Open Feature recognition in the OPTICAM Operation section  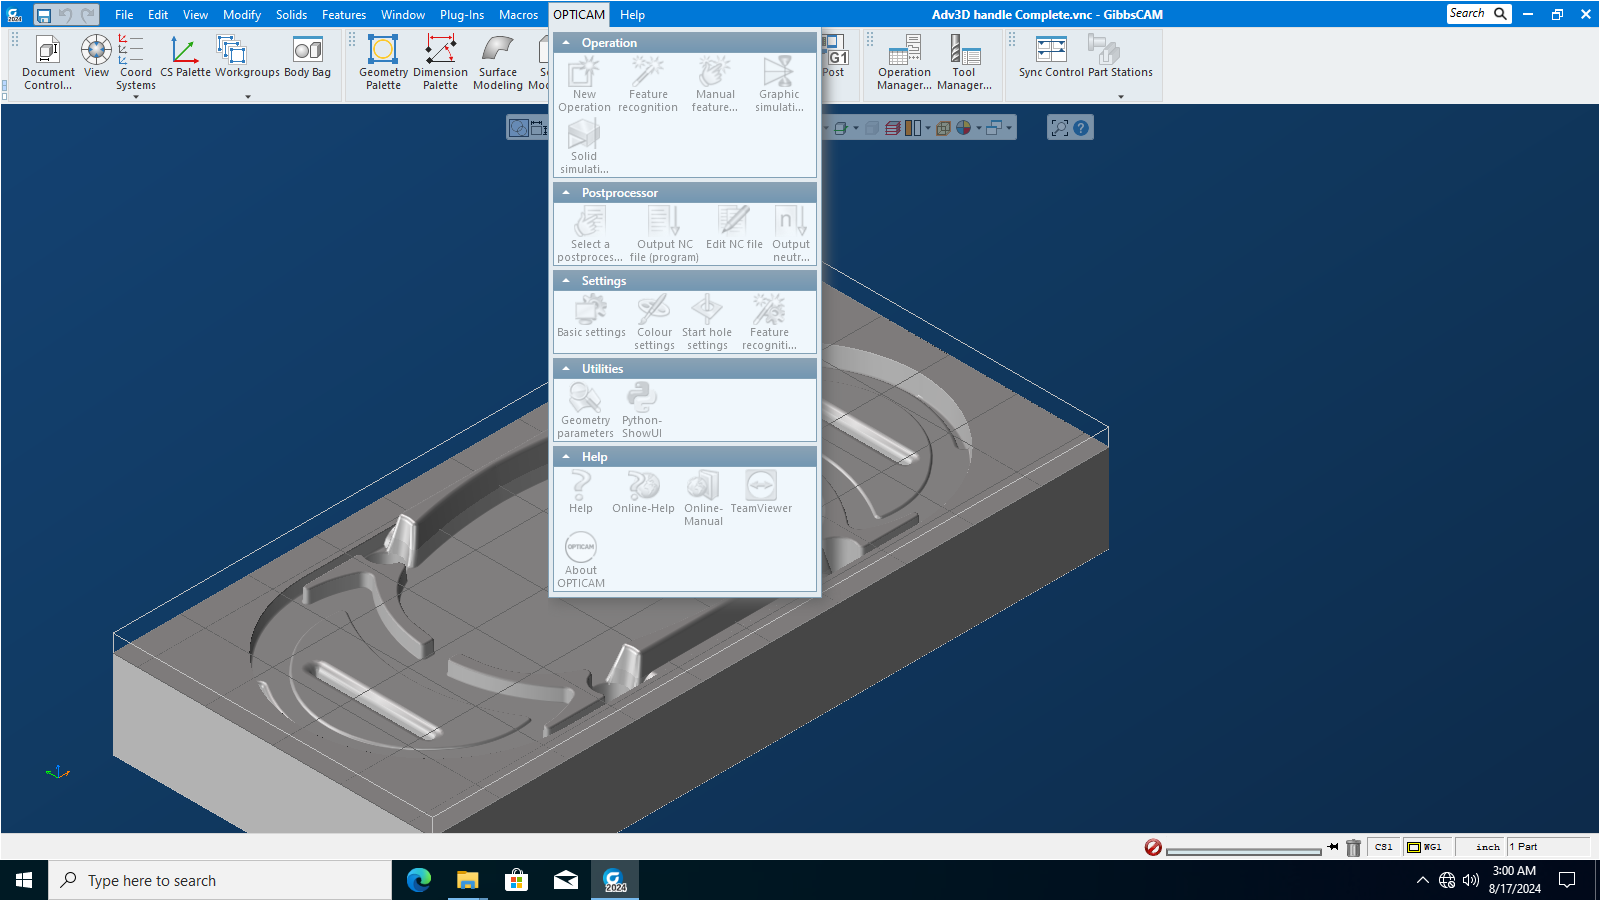click(648, 84)
